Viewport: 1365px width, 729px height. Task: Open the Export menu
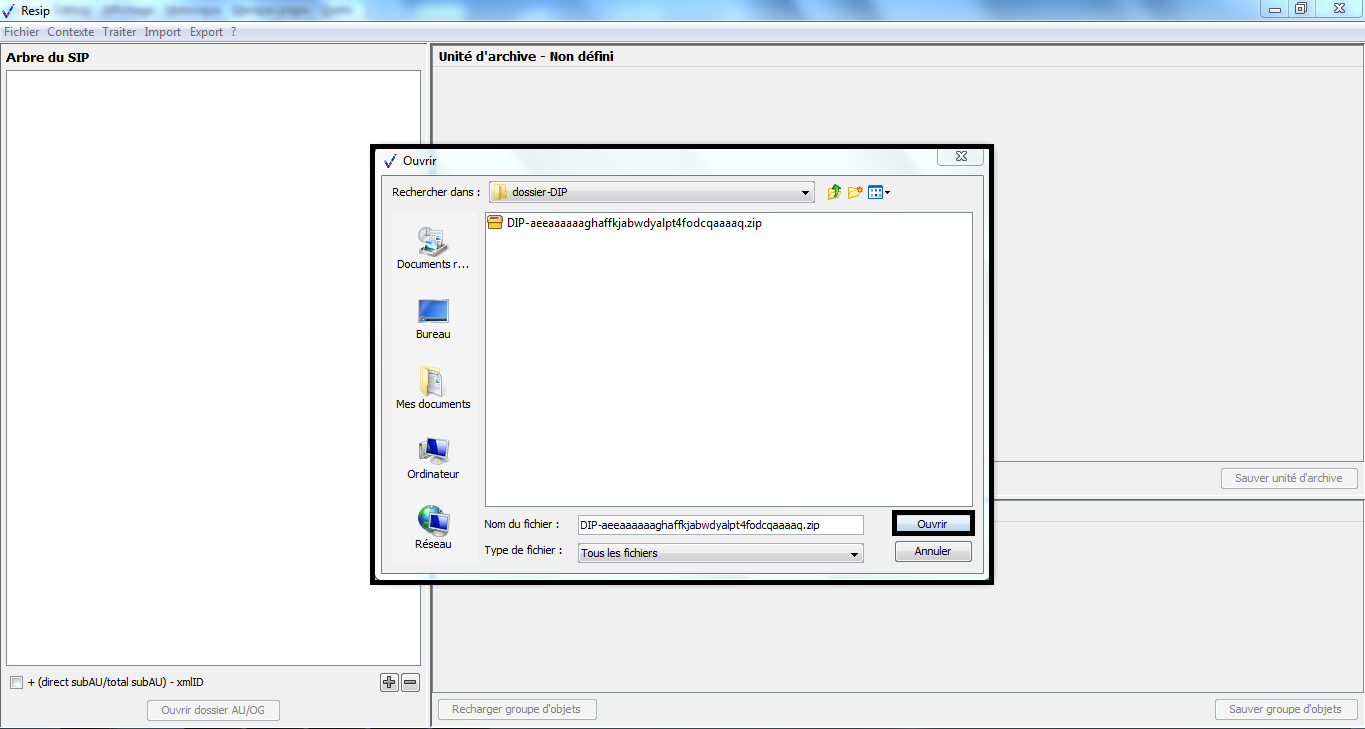coord(206,32)
